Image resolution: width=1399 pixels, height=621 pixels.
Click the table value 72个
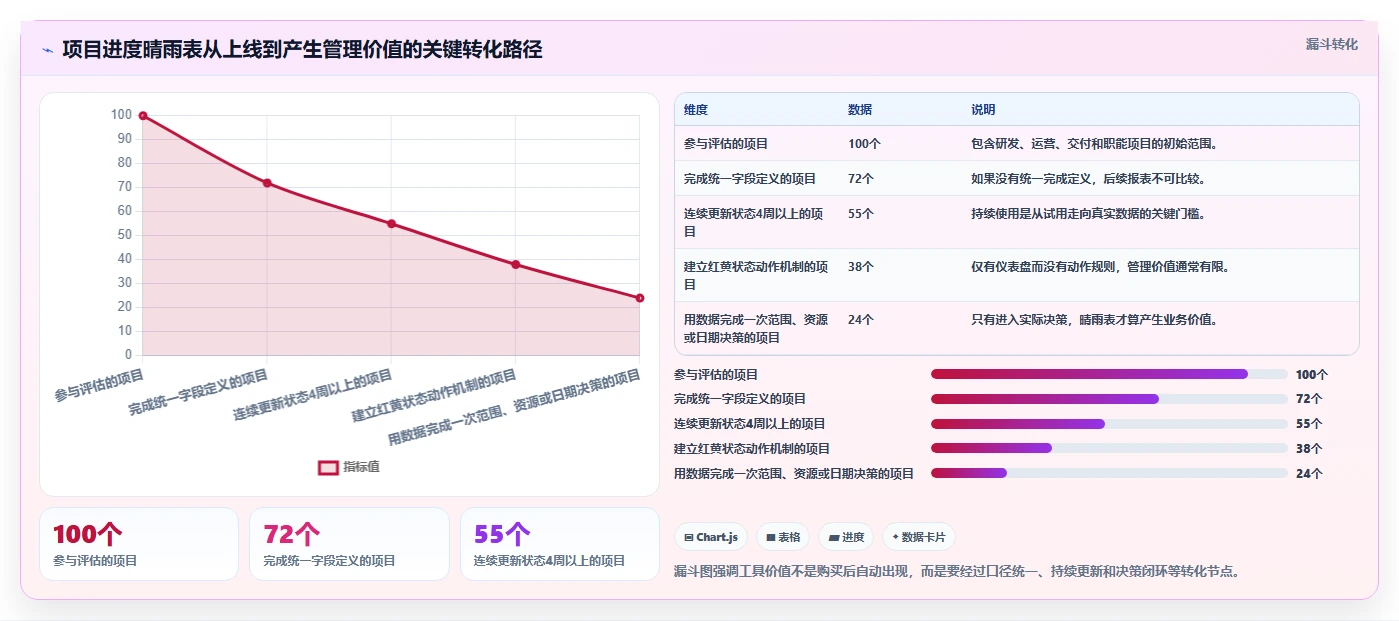(x=861, y=179)
